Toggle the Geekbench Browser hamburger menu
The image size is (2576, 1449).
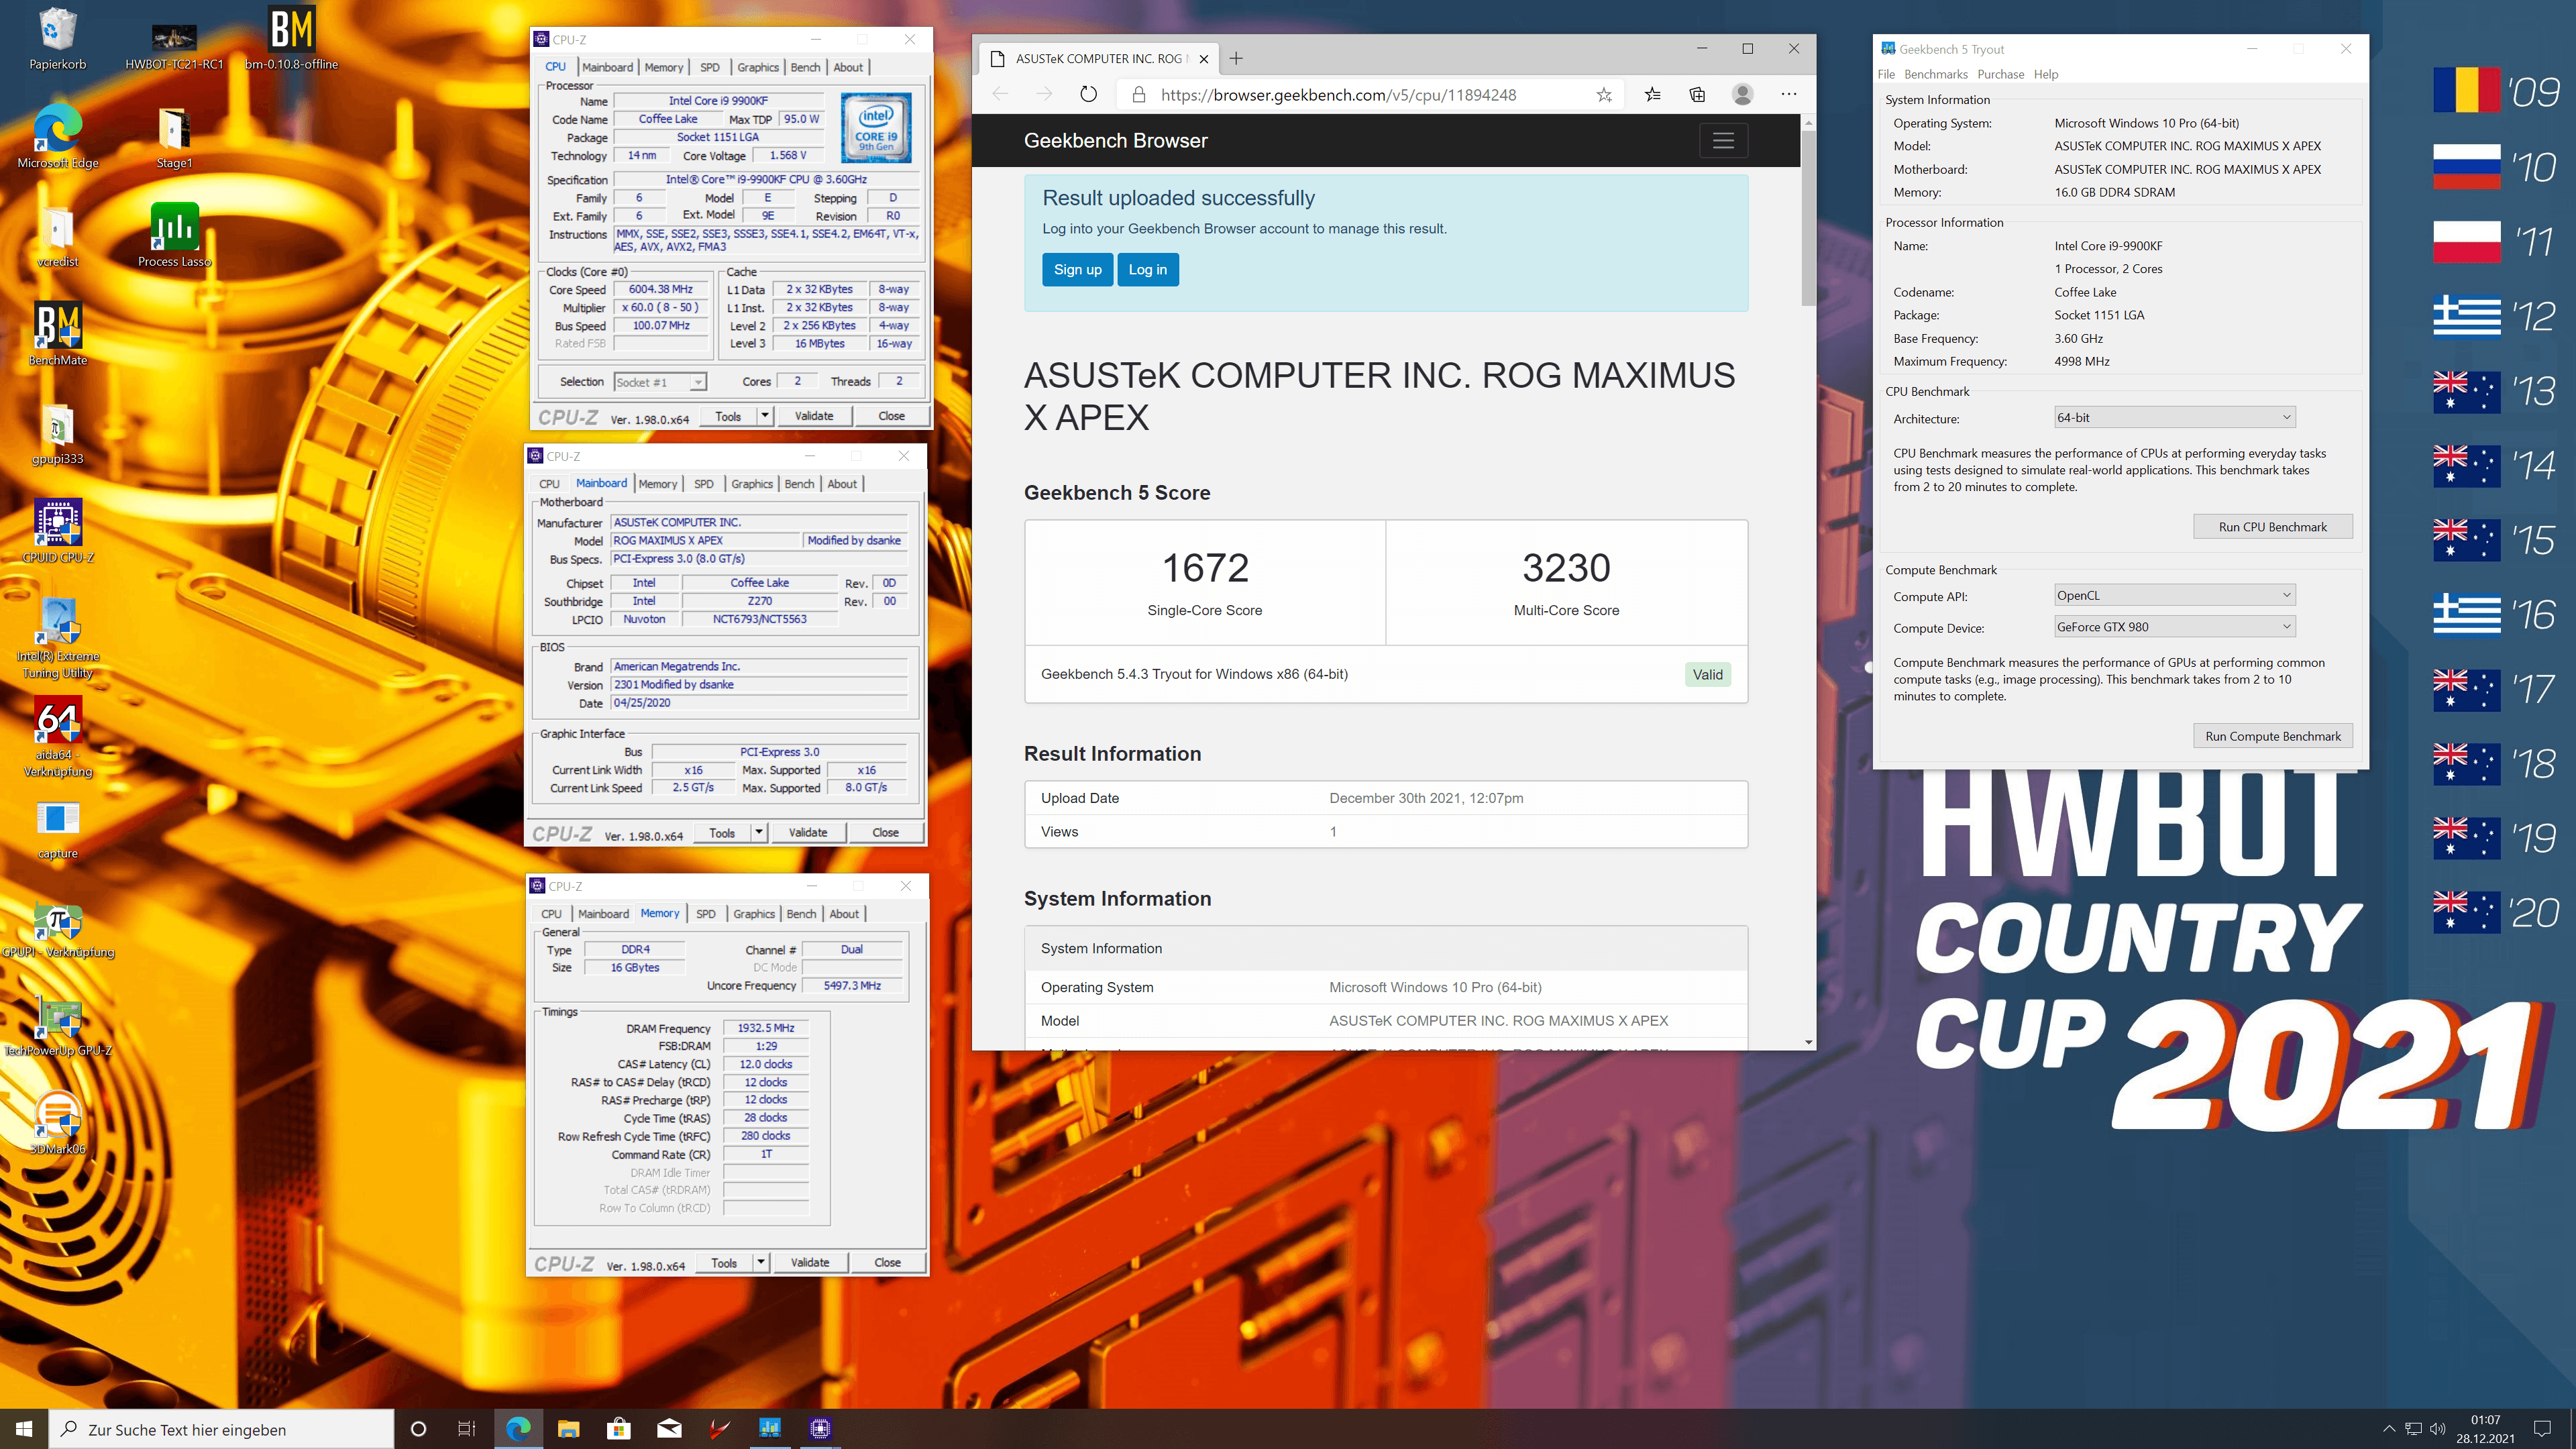[x=1723, y=141]
